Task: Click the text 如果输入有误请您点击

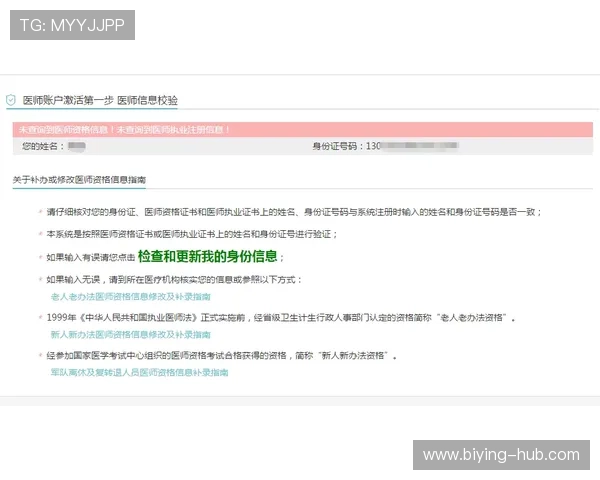Action: pos(91,258)
